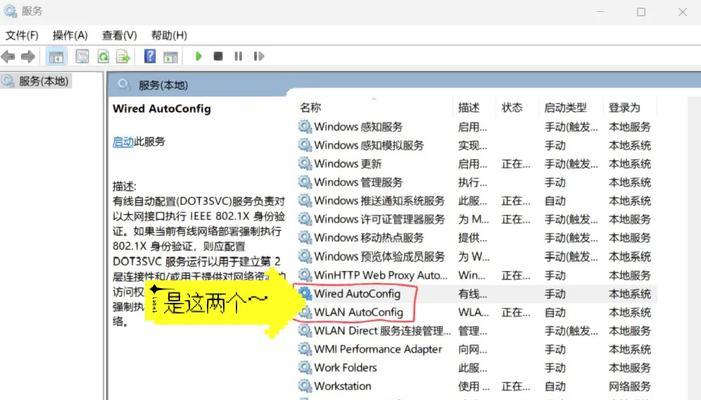Click the gear icon beside Windows 管理服务

click(x=305, y=182)
